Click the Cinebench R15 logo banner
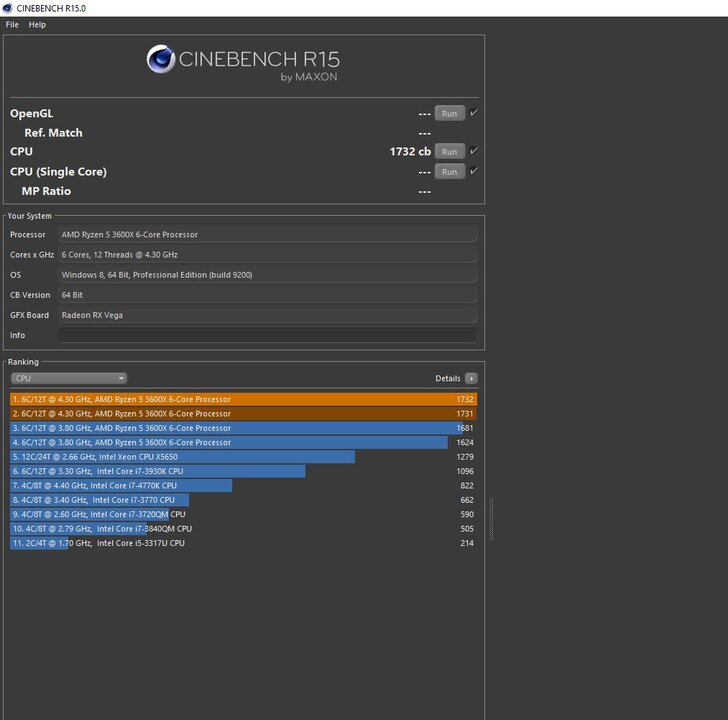The image size is (728, 720). [243, 64]
